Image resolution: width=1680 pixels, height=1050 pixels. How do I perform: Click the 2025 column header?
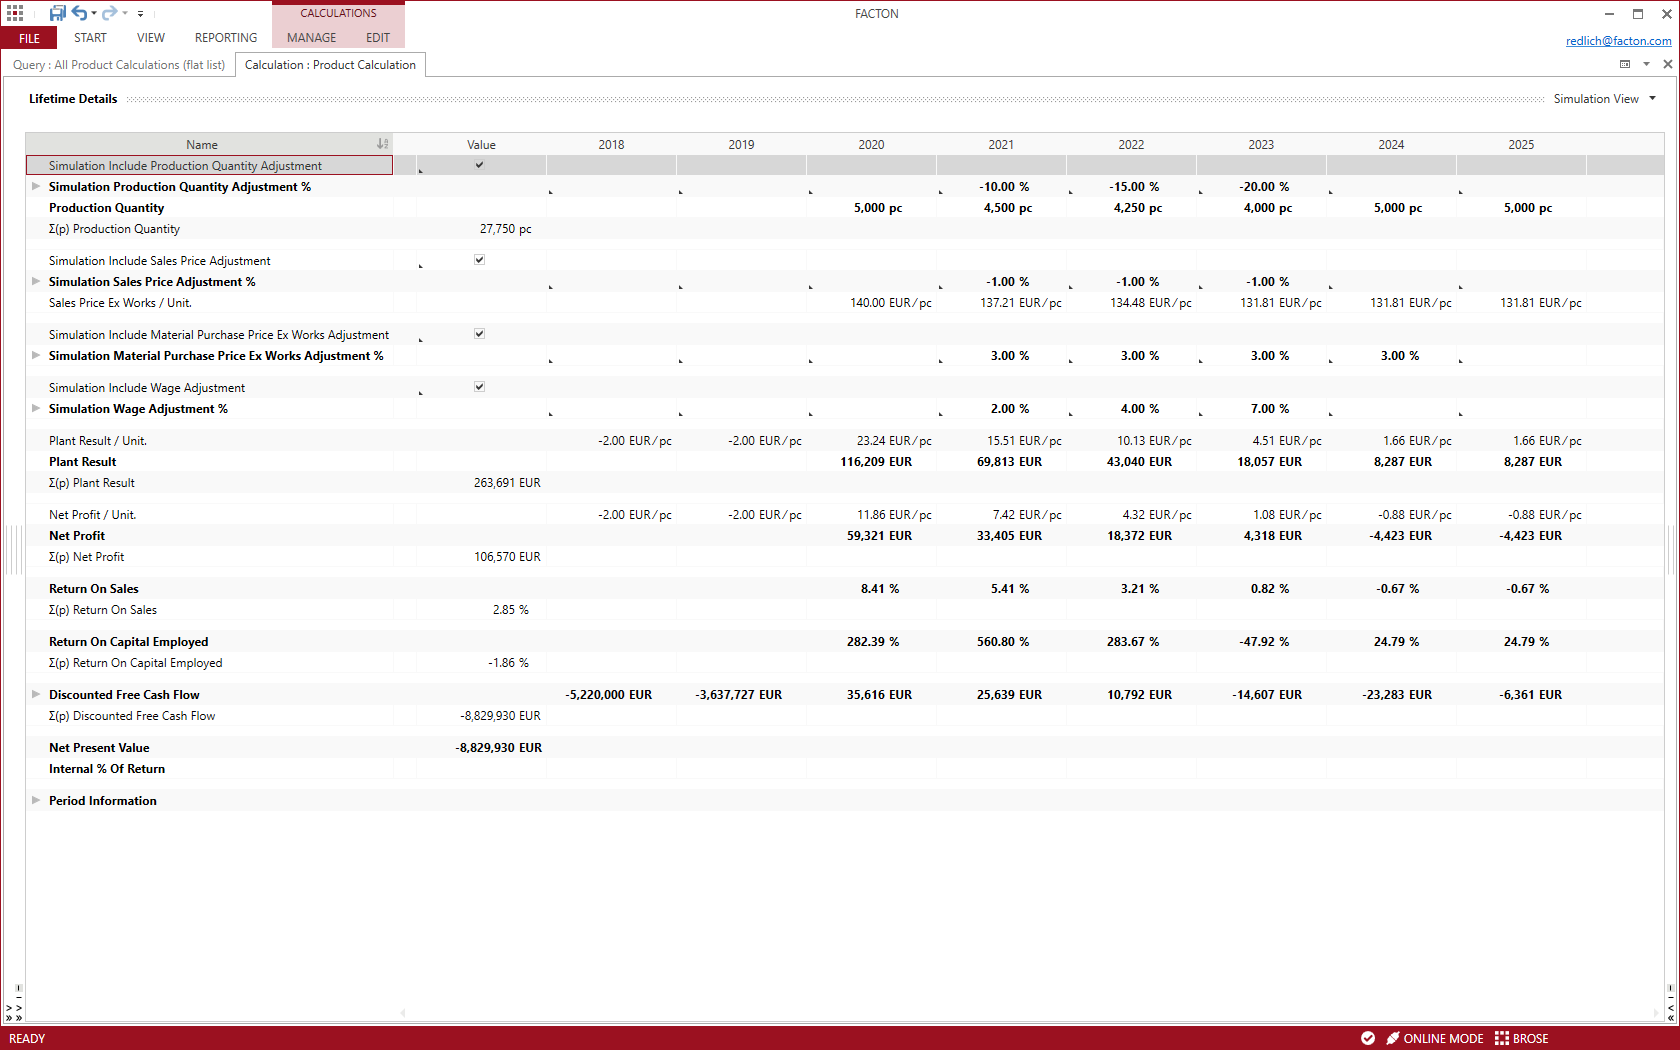1521,145
